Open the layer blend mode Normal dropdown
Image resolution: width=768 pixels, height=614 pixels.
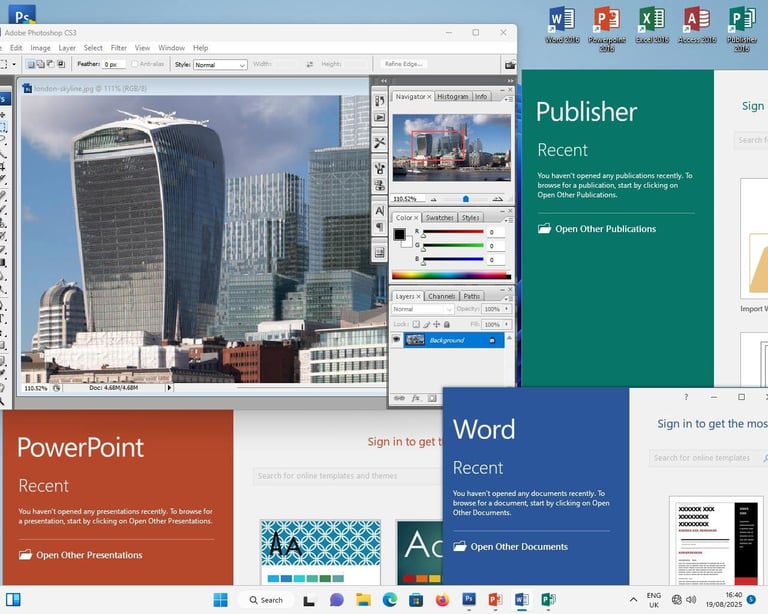coord(422,309)
